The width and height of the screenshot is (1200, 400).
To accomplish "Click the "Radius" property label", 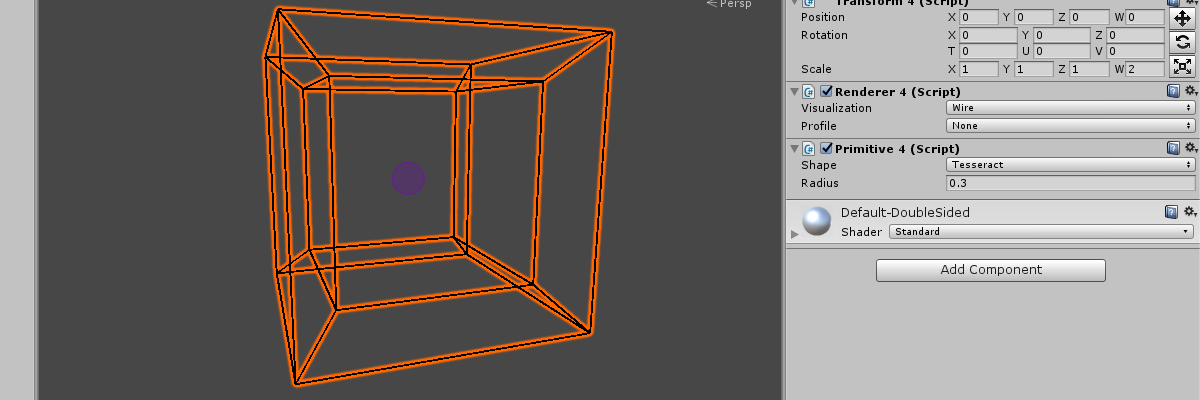I will [820, 183].
